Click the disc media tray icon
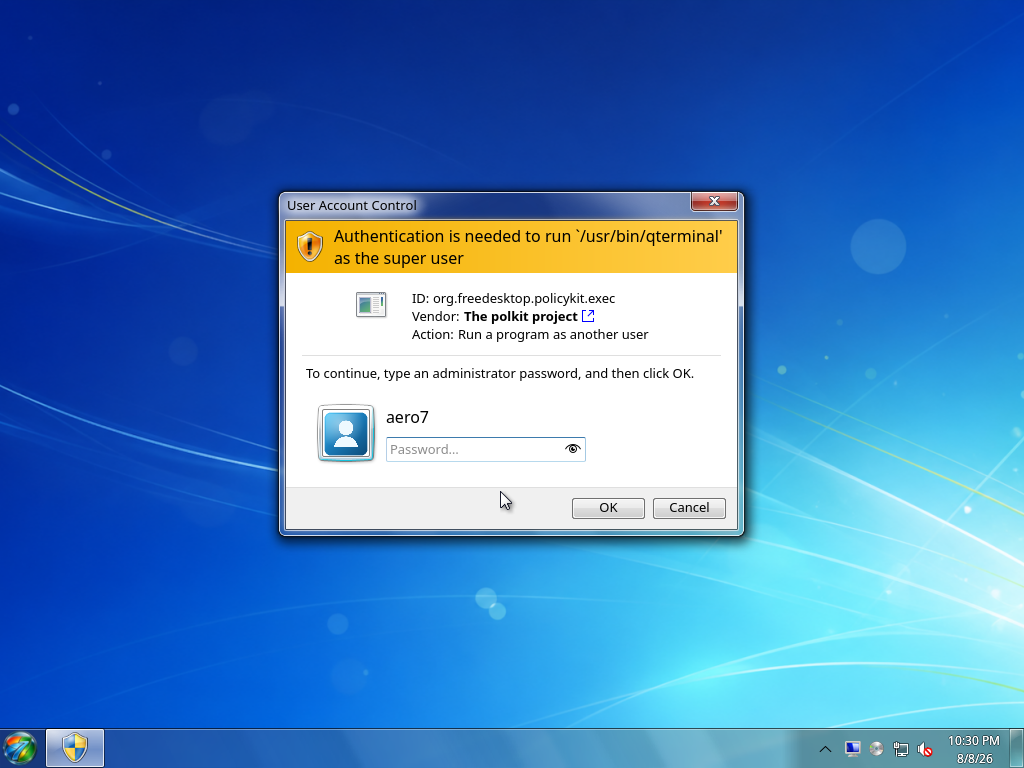 point(876,748)
